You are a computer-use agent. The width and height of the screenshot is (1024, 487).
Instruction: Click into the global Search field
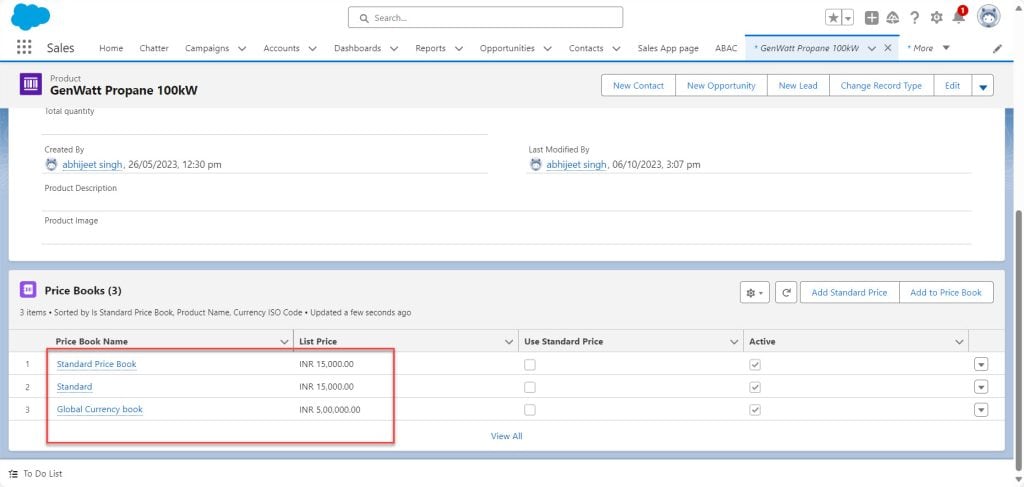click(x=485, y=18)
